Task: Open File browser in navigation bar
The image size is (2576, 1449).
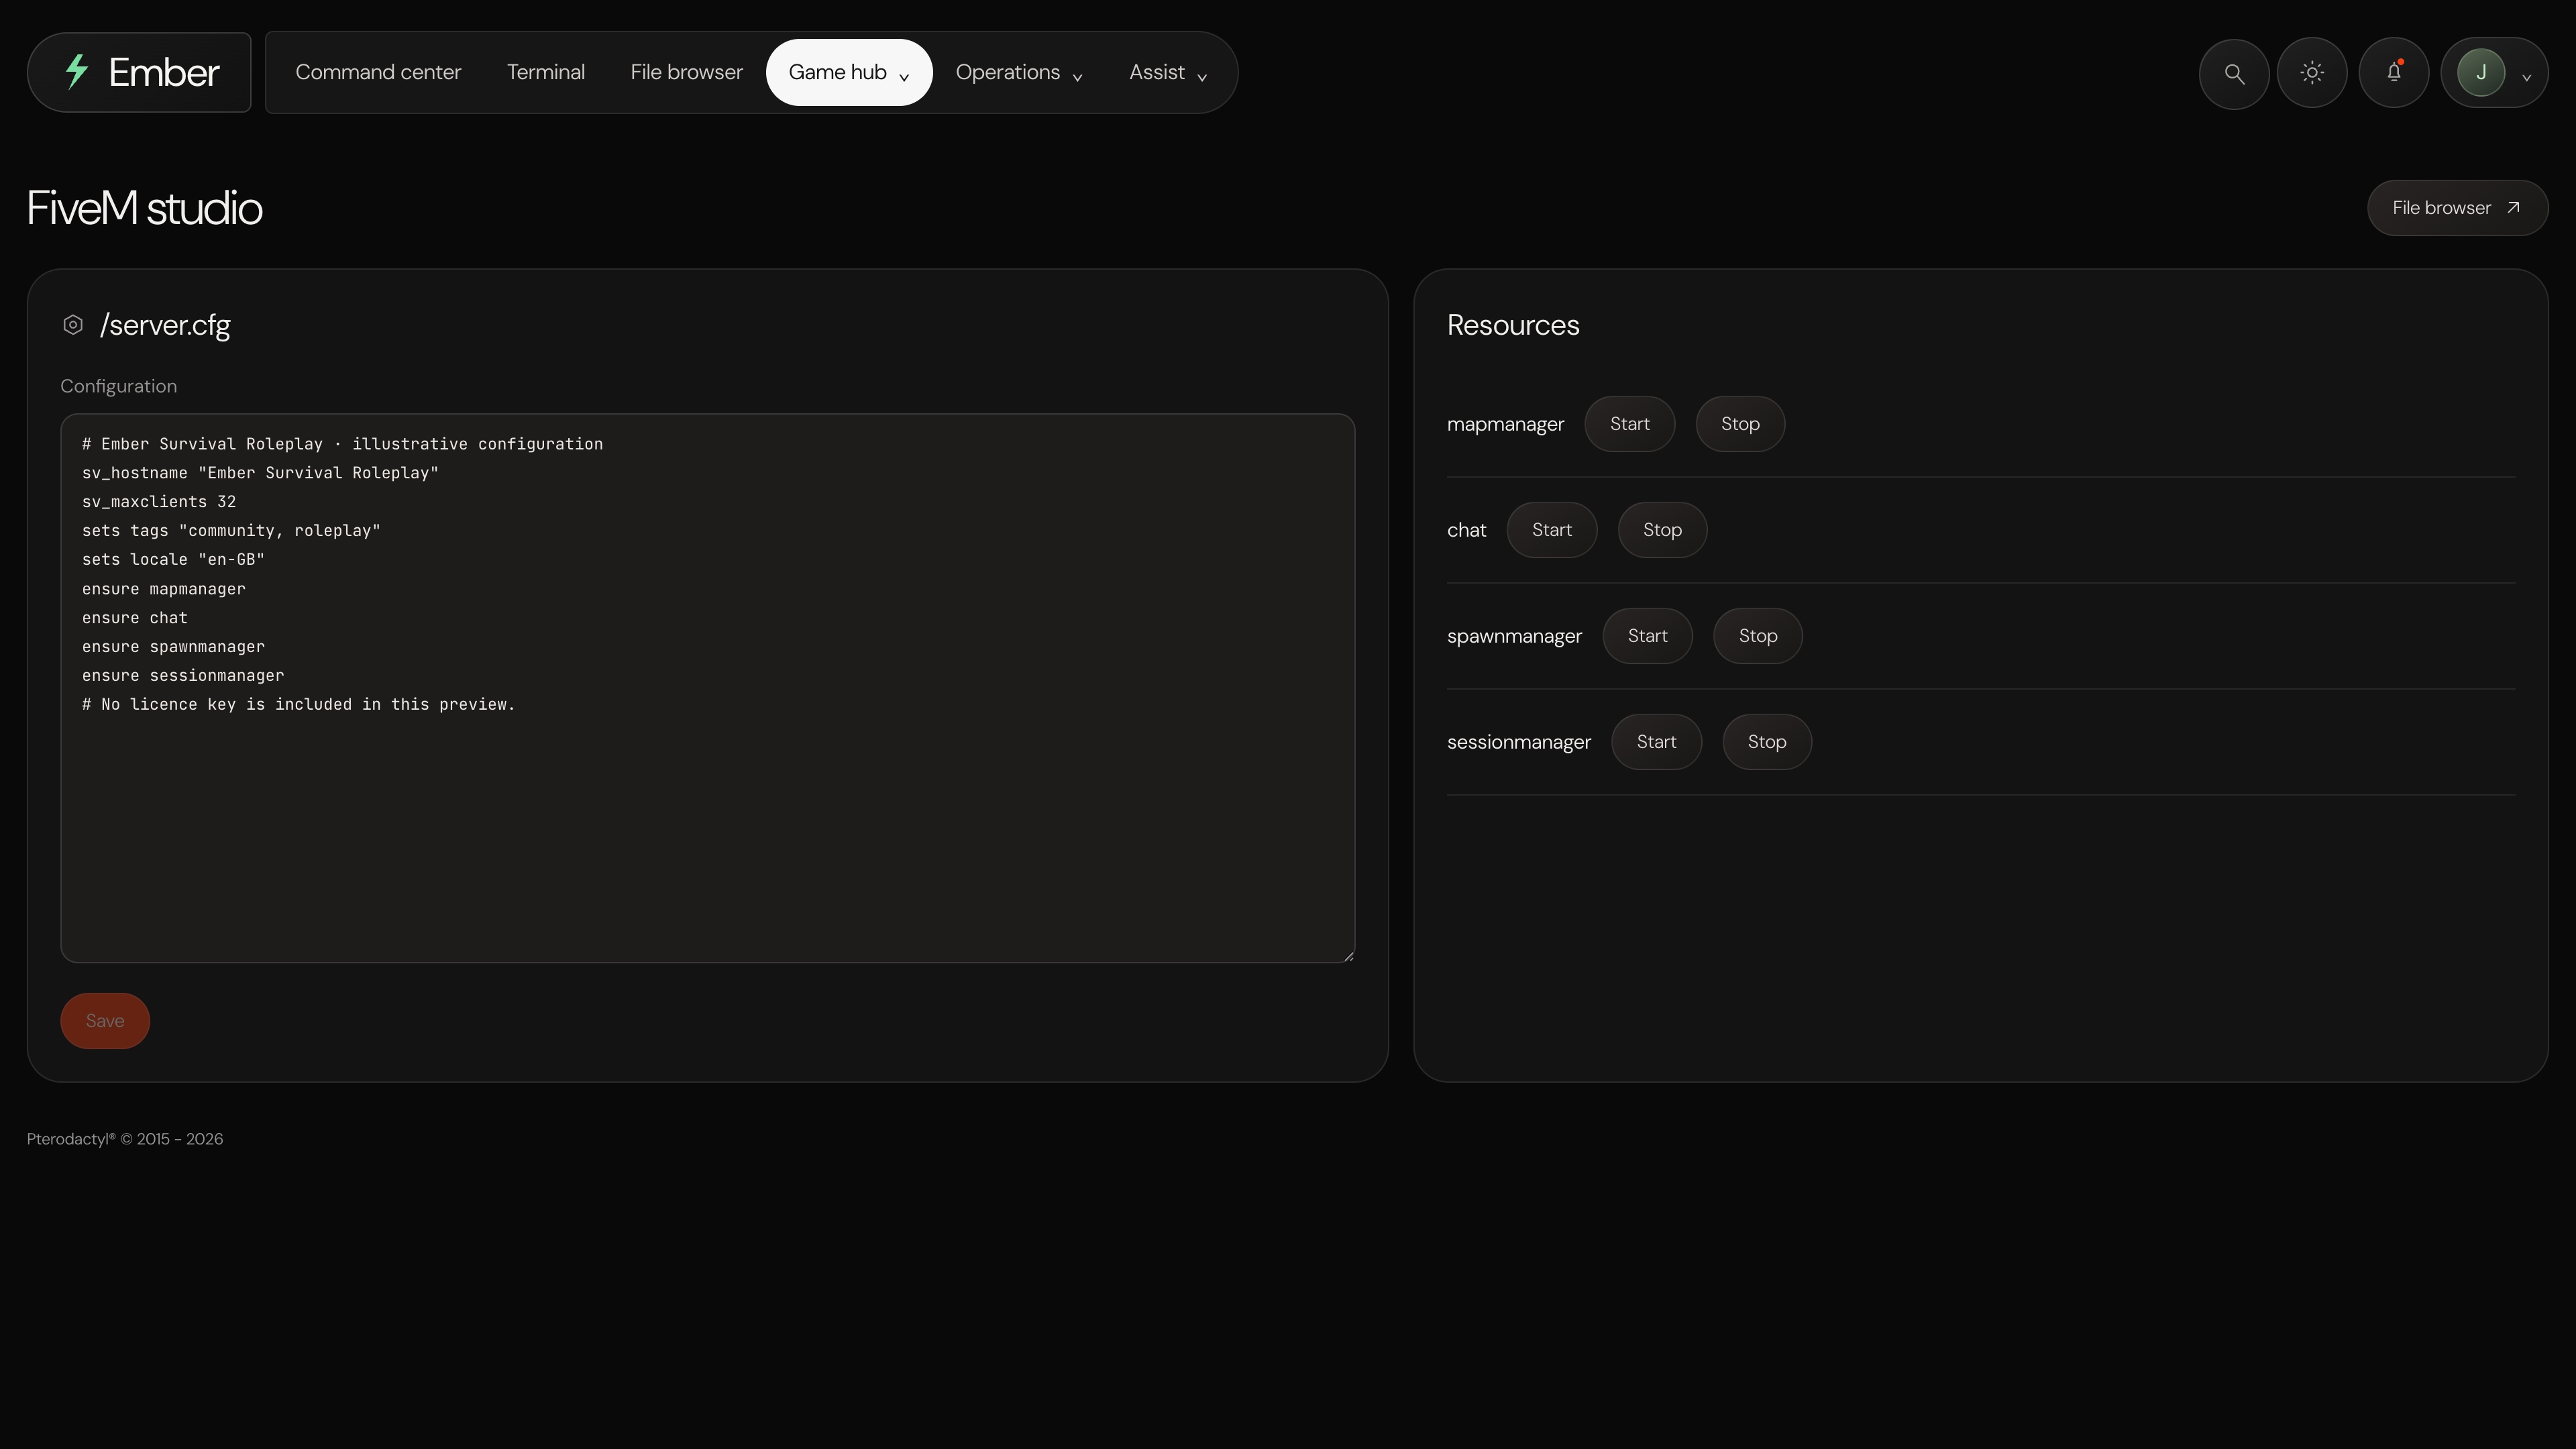Action: click(x=687, y=72)
